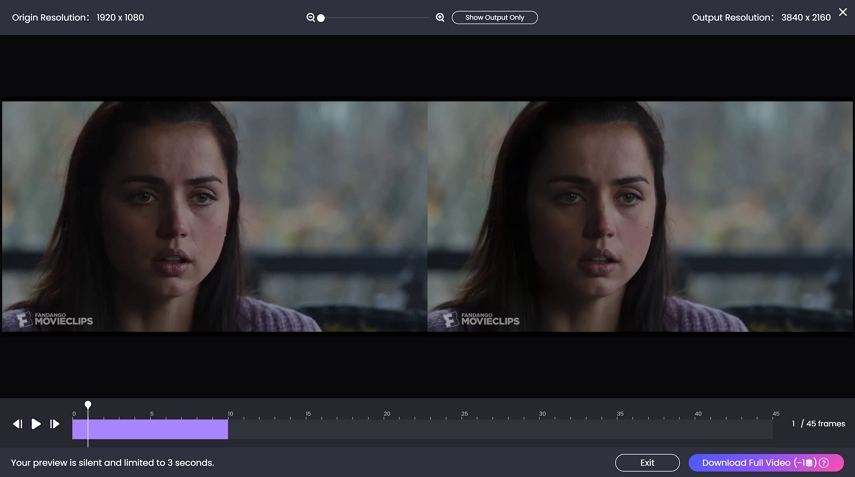Image resolution: width=855 pixels, height=477 pixels.
Task: Click the zoom out magnifier icon
Action: coord(310,17)
